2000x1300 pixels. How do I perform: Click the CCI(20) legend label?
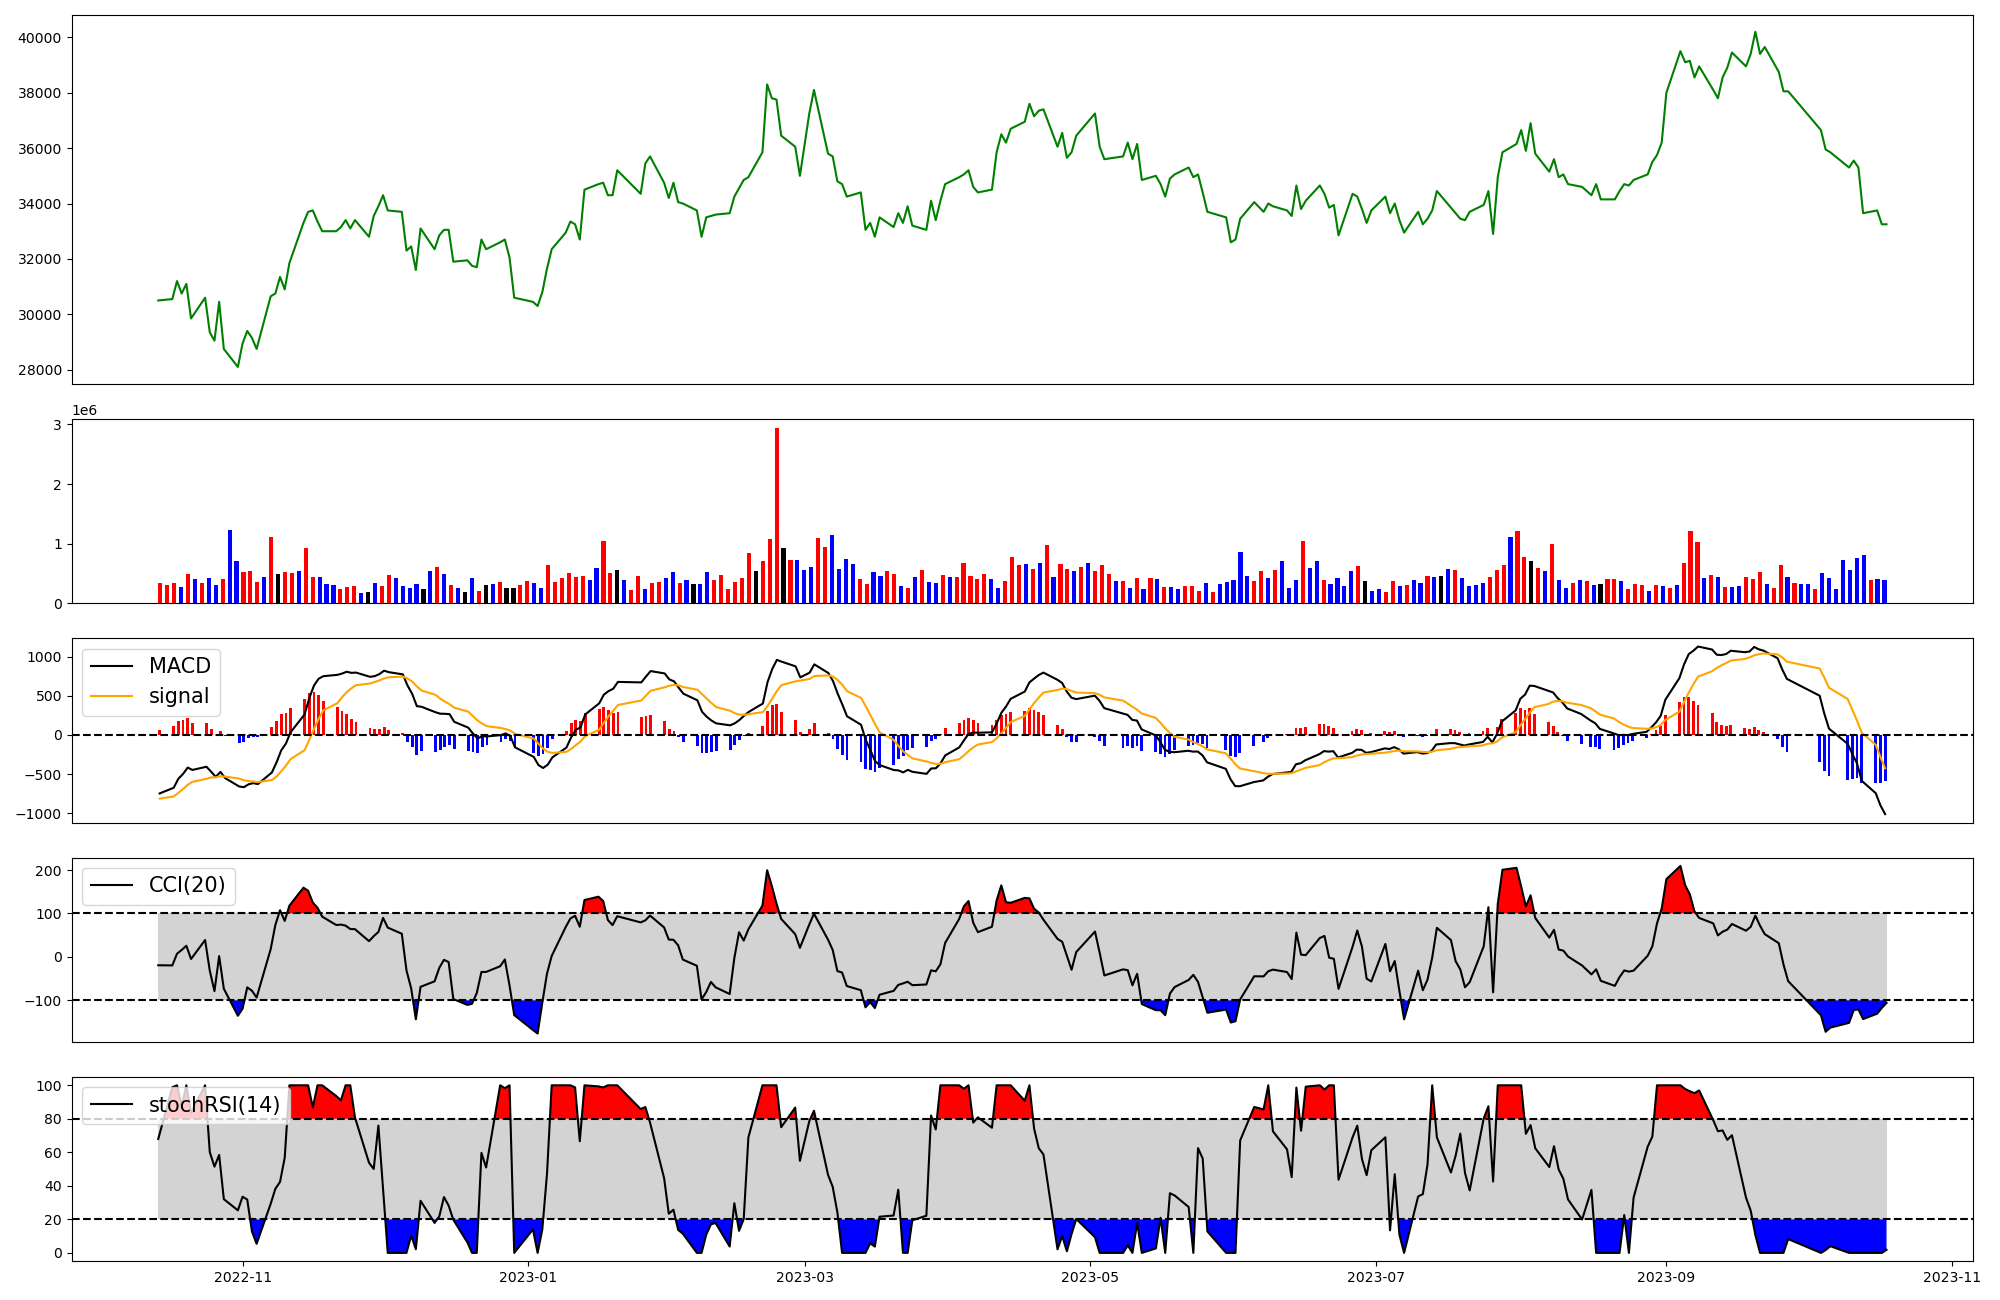click(x=186, y=885)
